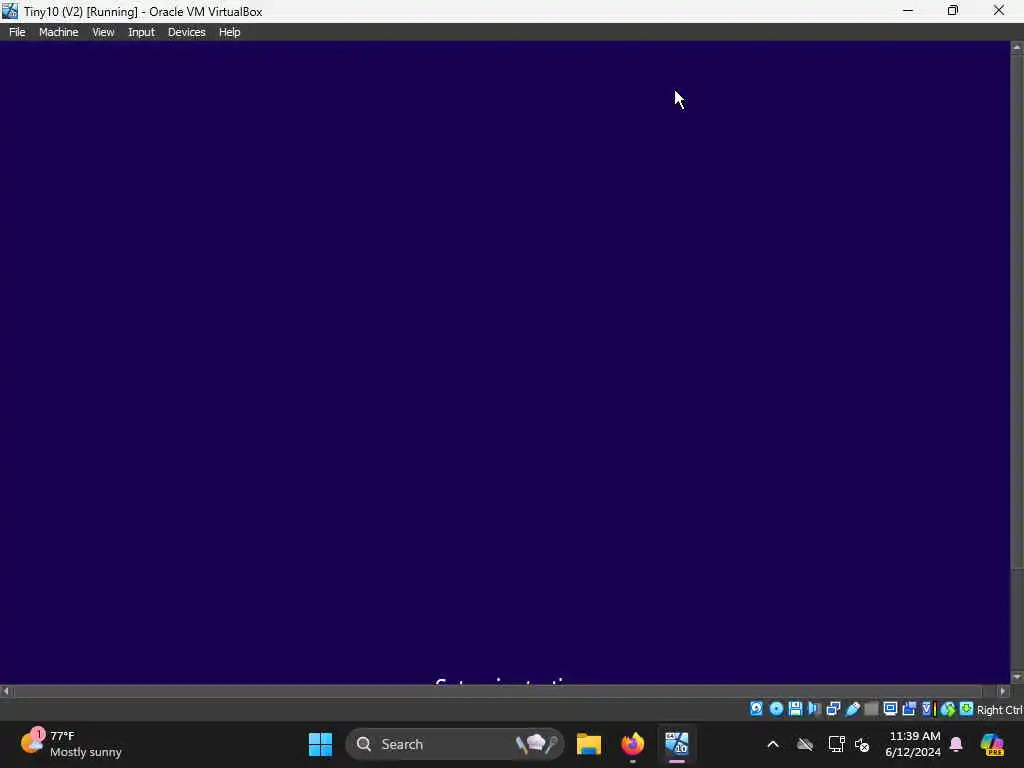Click the network tray icon
Viewport: 1024px width, 768px height.
(837, 744)
